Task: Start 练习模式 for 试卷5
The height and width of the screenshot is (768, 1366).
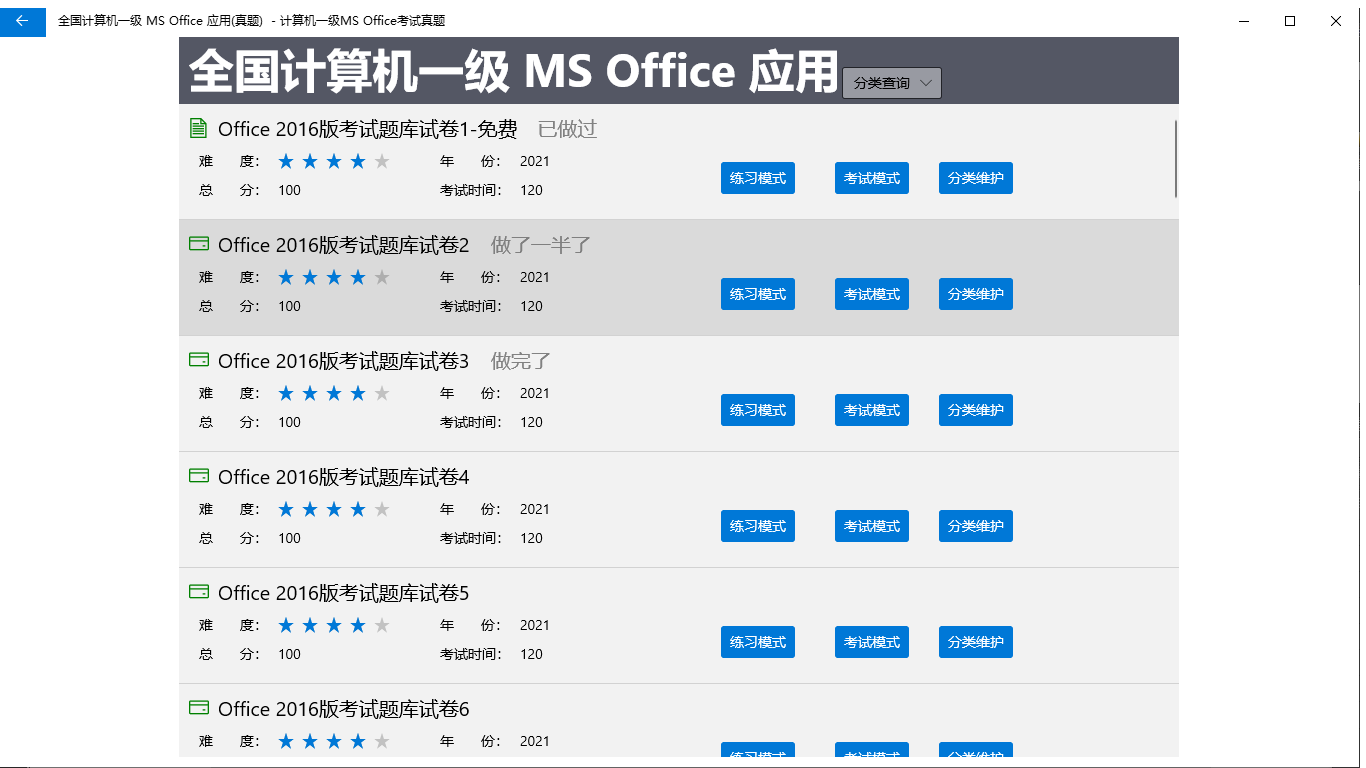Action: click(x=758, y=642)
